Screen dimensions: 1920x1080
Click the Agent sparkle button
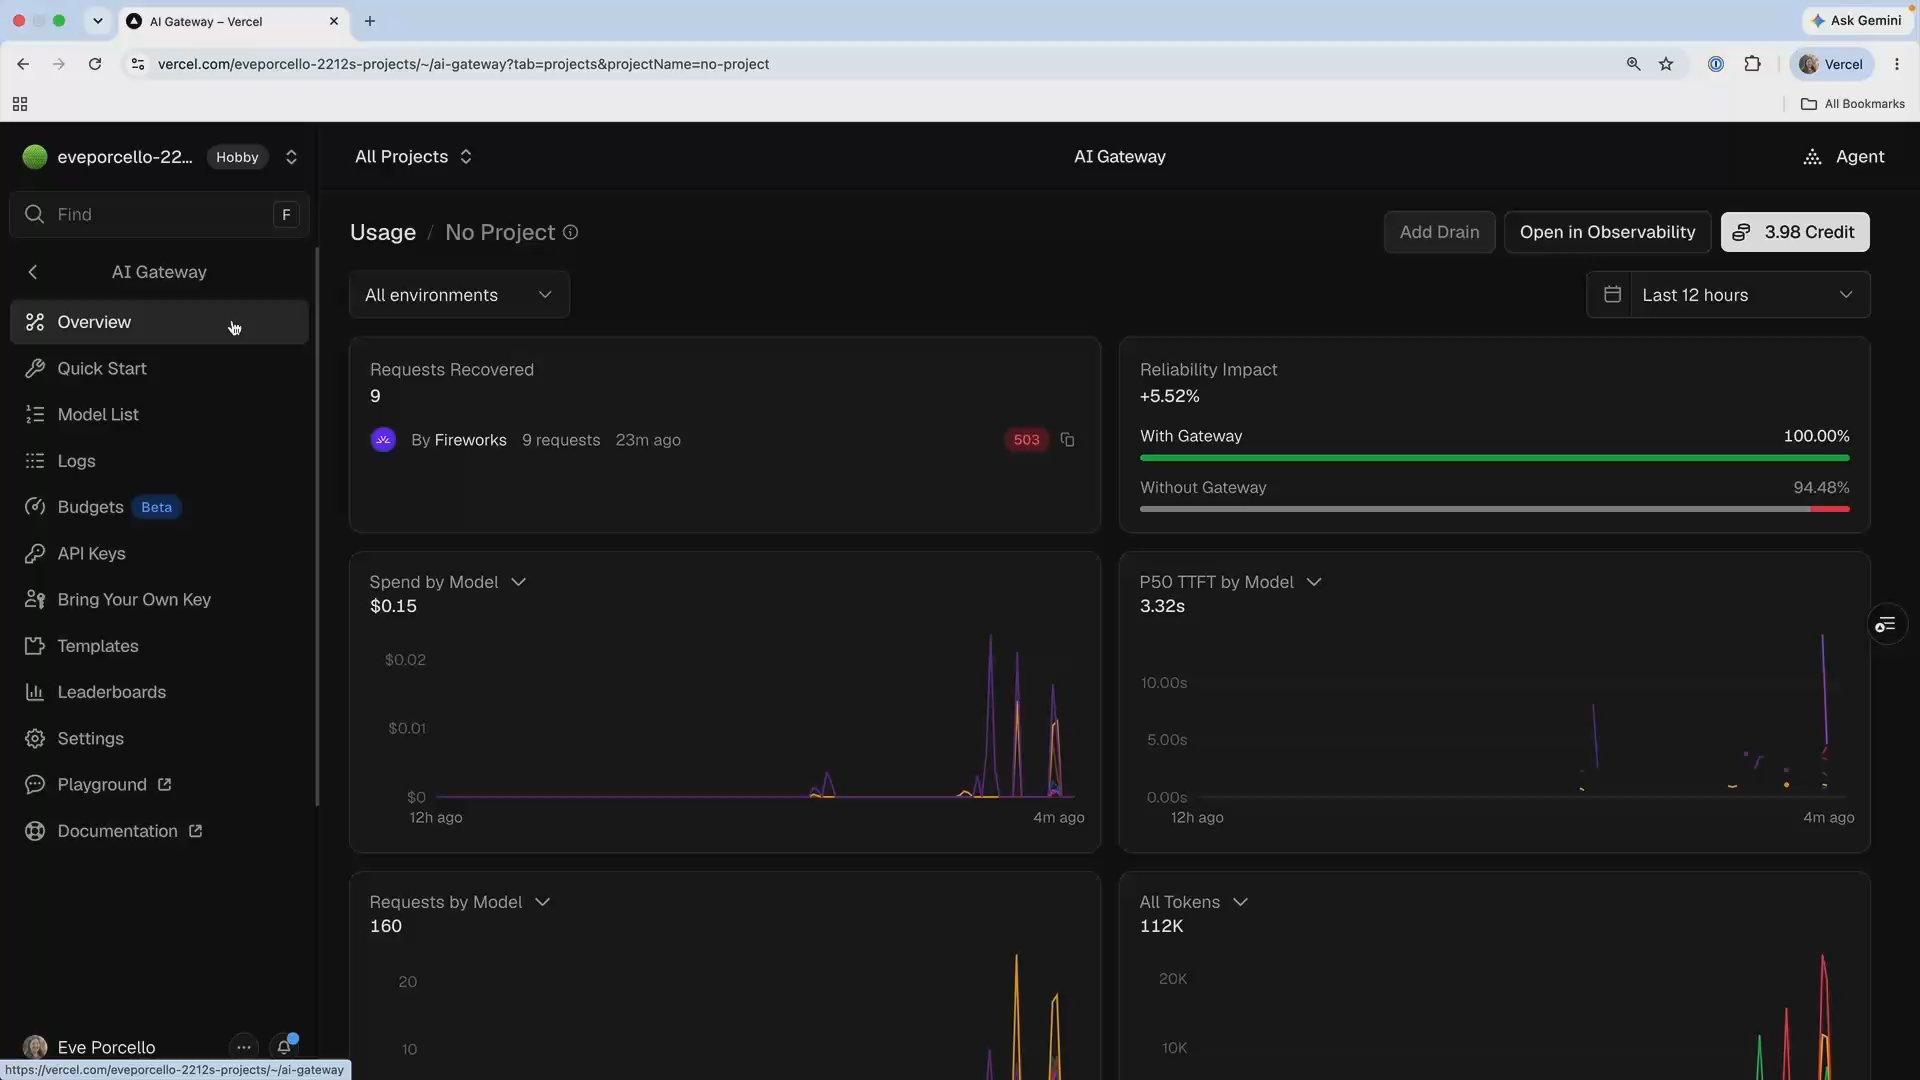coord(1843,157)
